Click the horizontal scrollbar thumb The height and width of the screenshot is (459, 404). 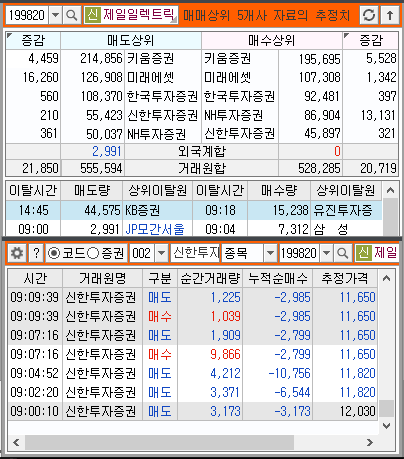pyautogui.click(x=159, y=442)
